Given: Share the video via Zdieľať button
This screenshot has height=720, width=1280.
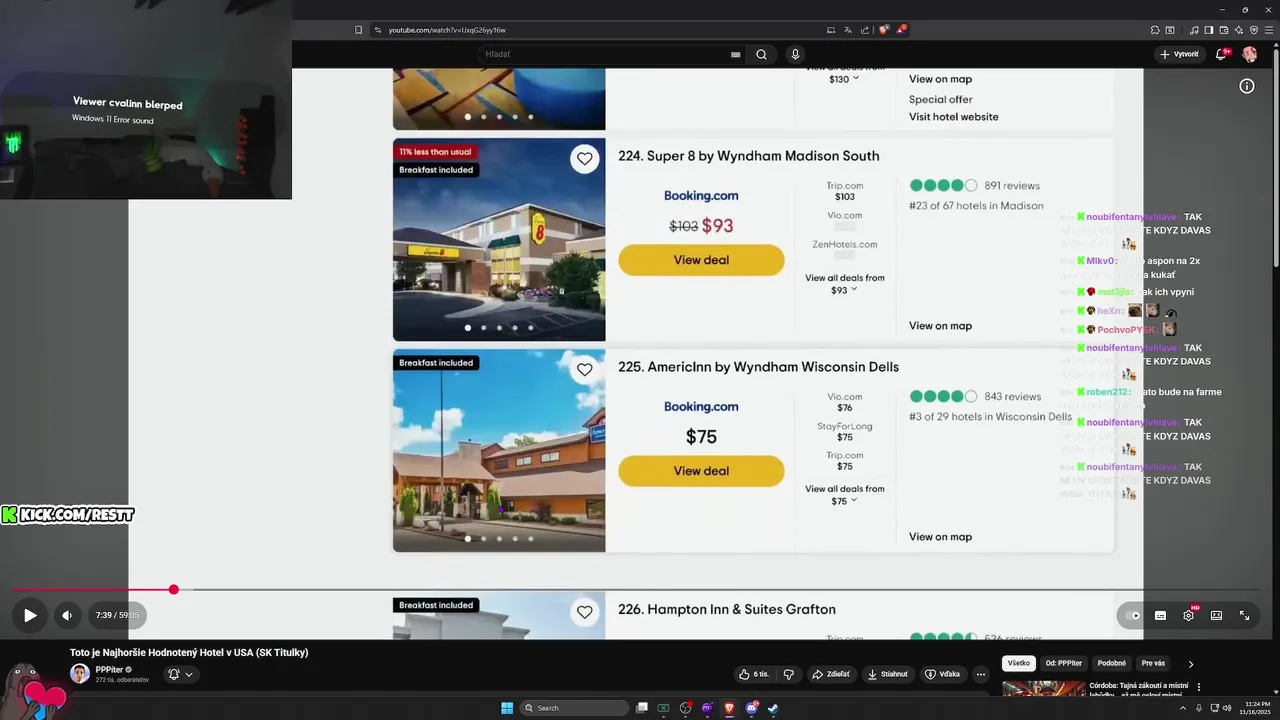Looking at the screenshot, I should (830, 674).
